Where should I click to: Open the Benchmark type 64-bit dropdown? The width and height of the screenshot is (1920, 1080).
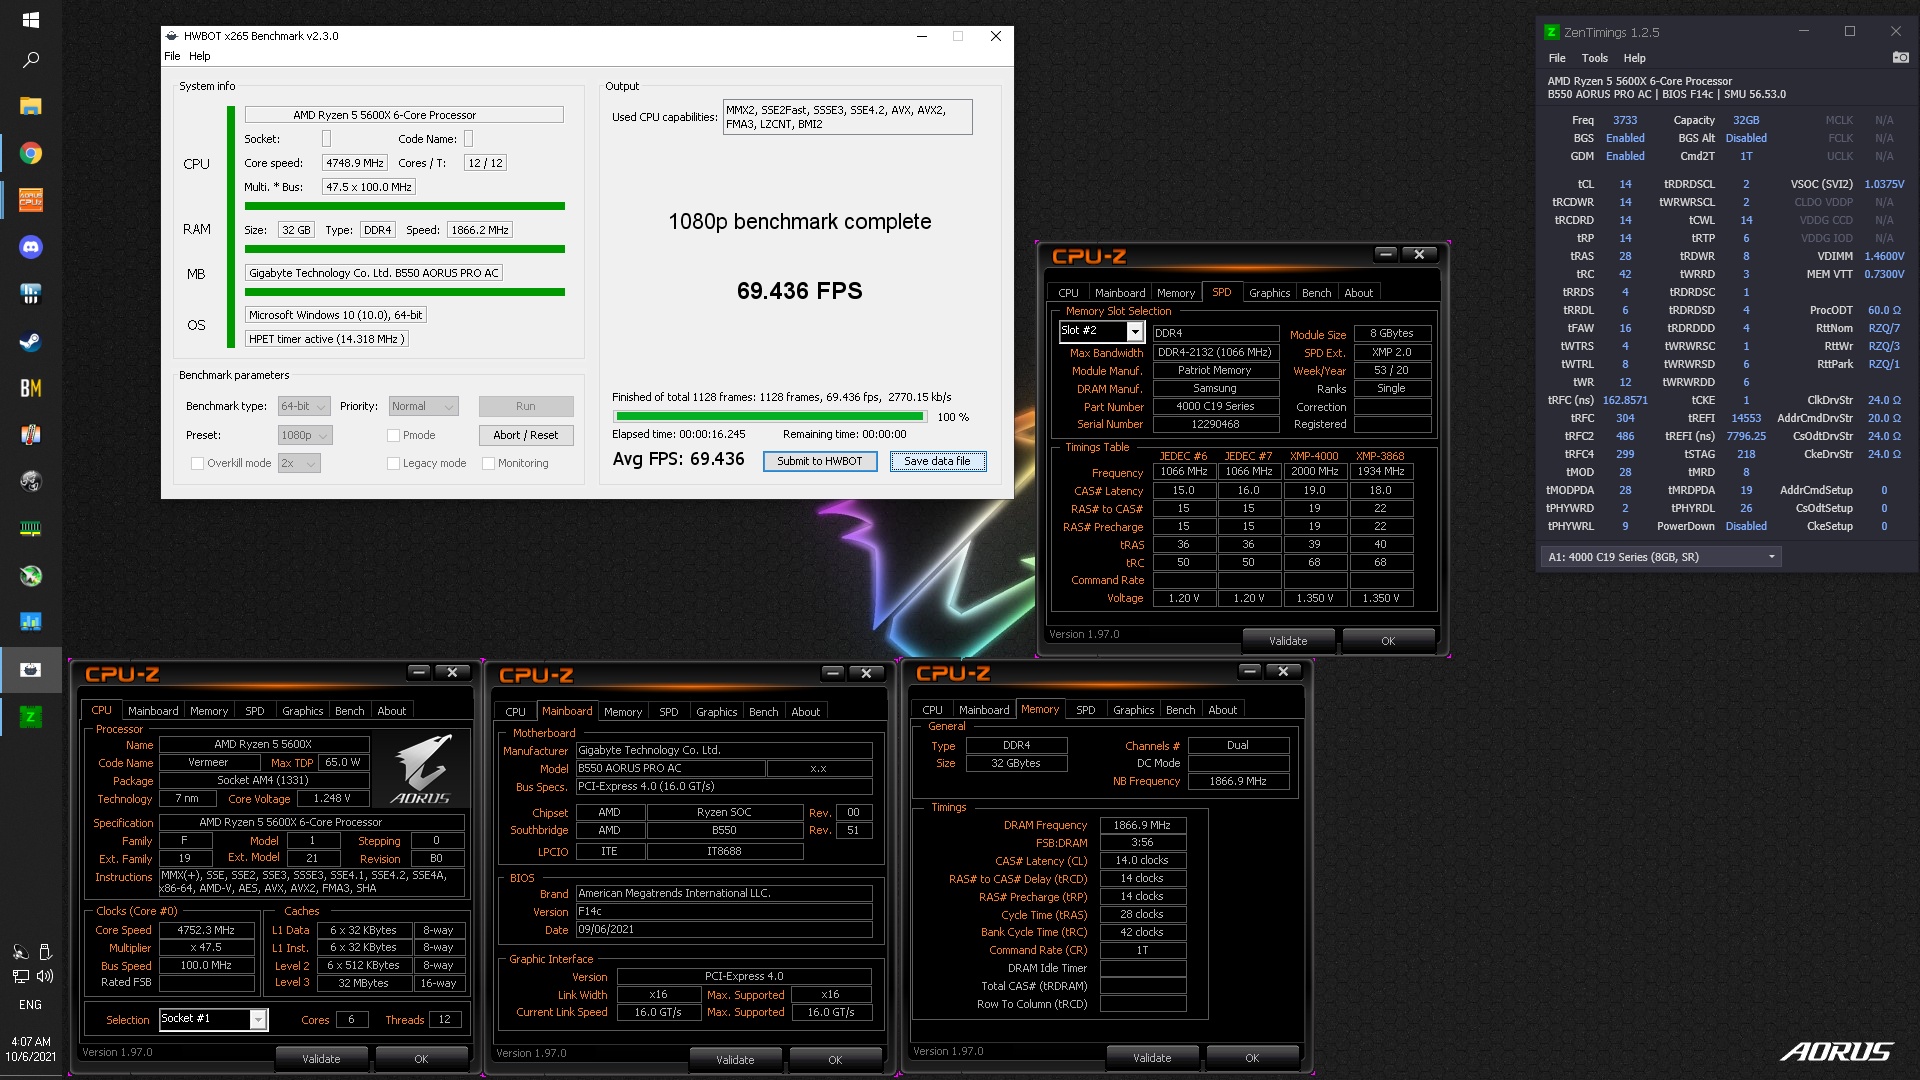pyautogui.click(x=304, y=406)
